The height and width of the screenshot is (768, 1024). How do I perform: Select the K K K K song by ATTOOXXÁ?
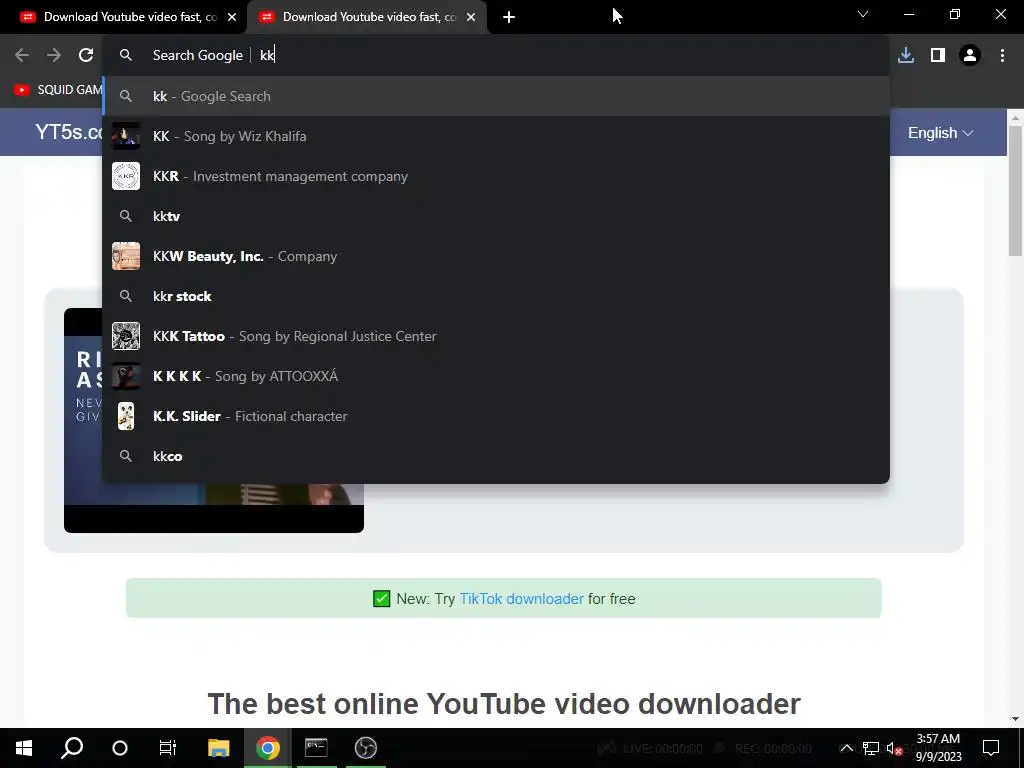(x=496, y=376)
